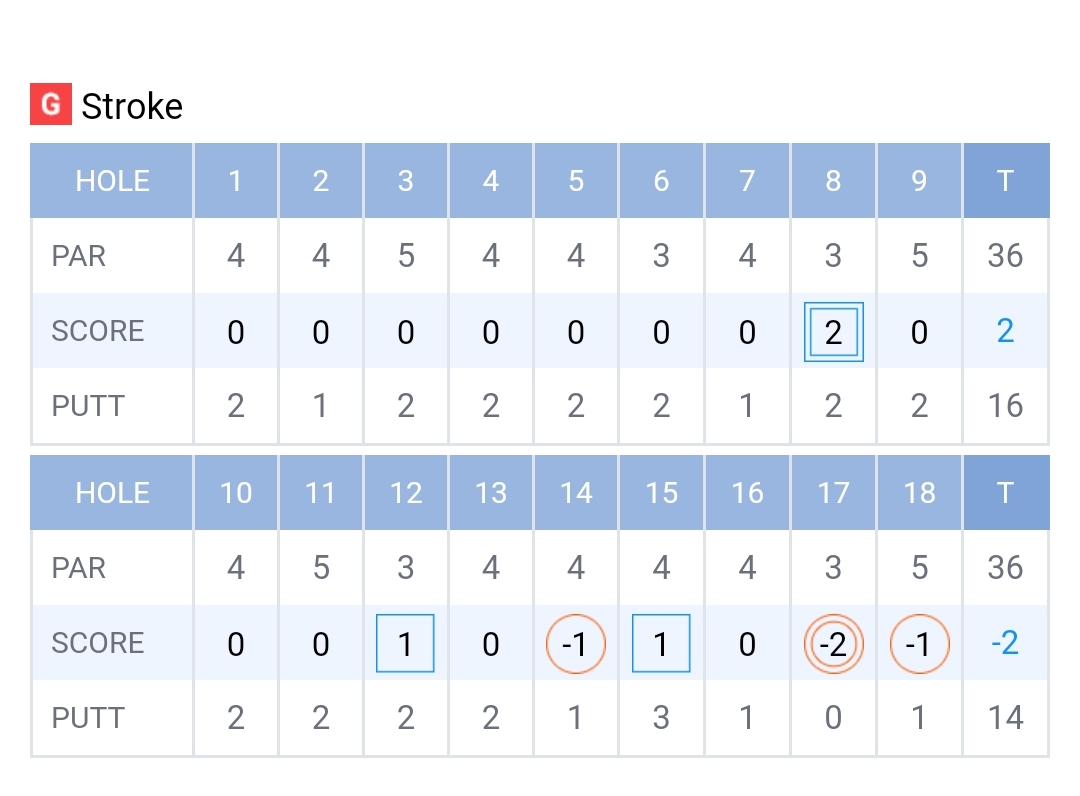Select the bogey square on hole 15
Screen dimensions: 1080x796
(x=661, y=643)
